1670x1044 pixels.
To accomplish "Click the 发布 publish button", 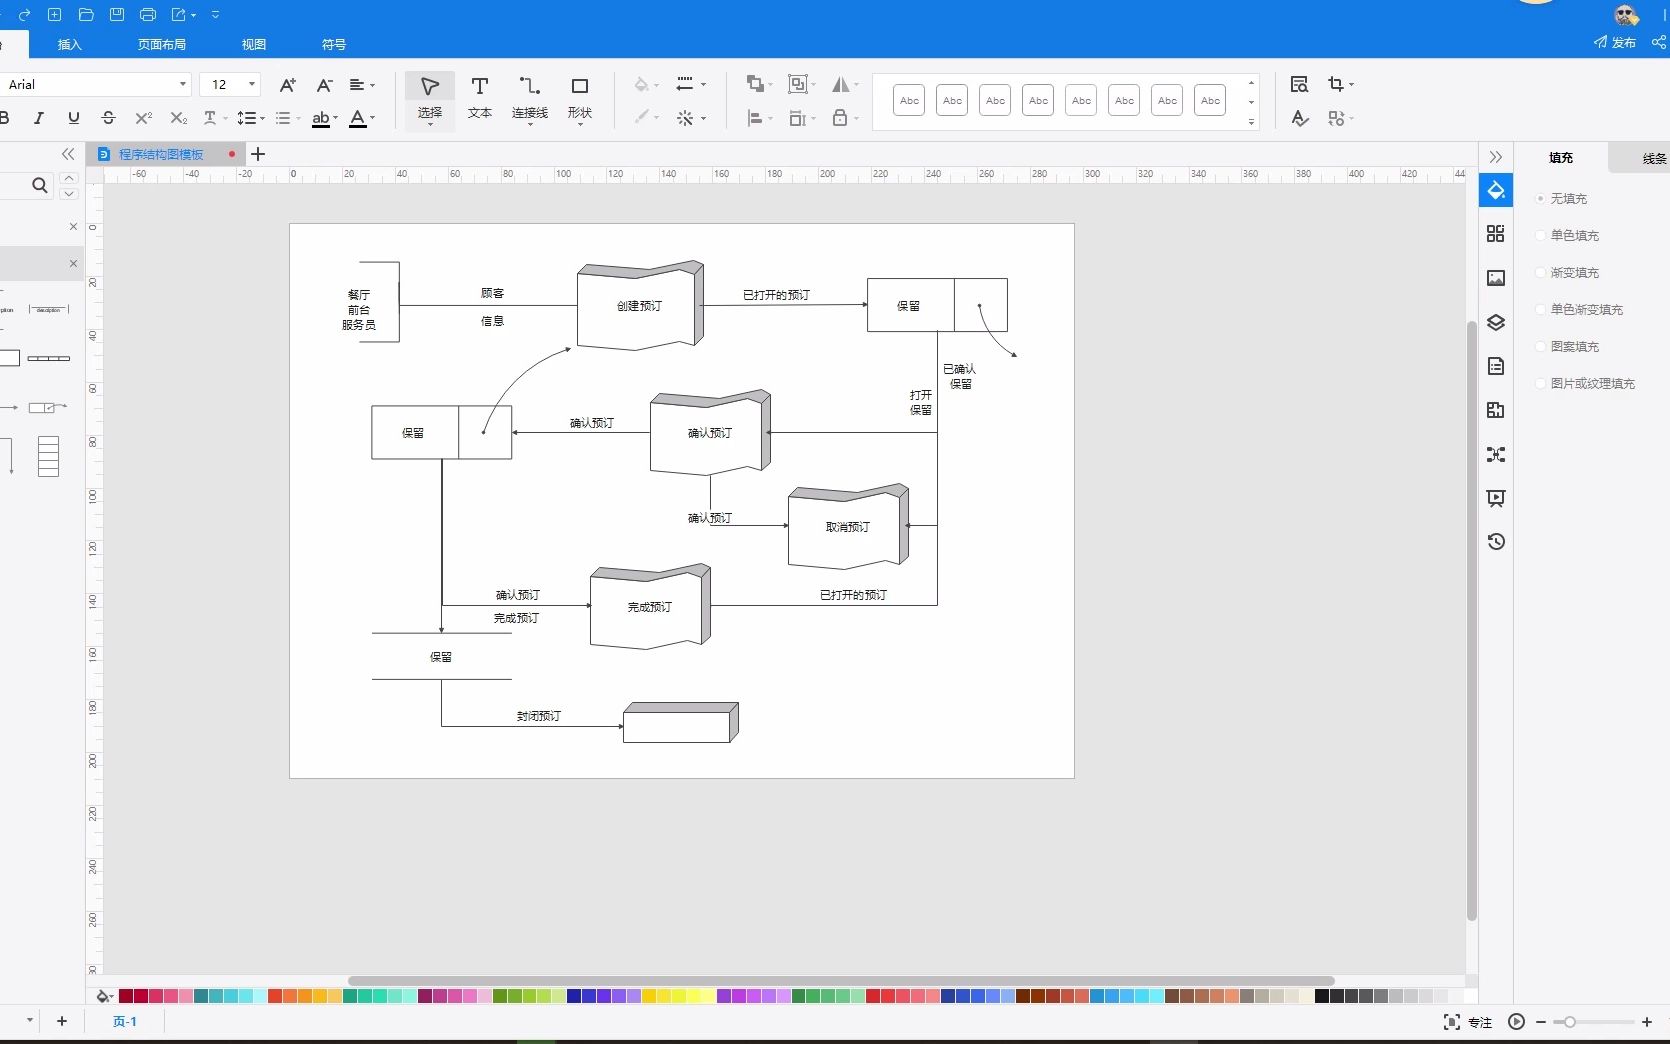I will pyautogui.click(x=1615, y=42).
